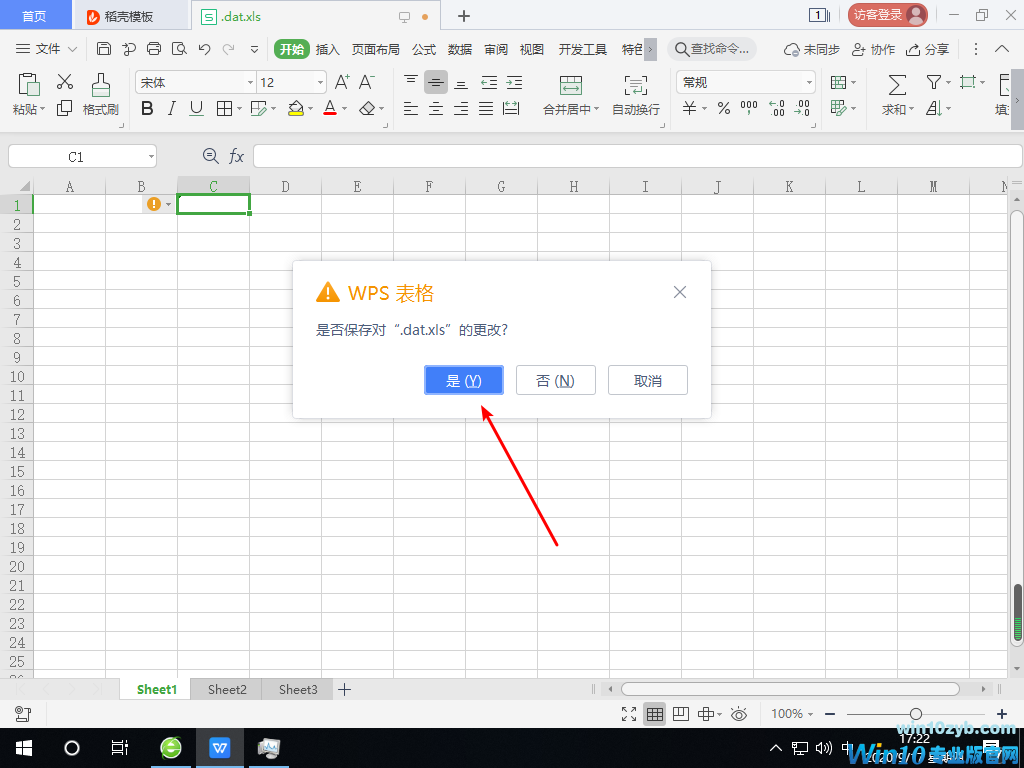The image size is (1024, 768).
Task: Toggle bold formatting
Action: tap(147, 109)
